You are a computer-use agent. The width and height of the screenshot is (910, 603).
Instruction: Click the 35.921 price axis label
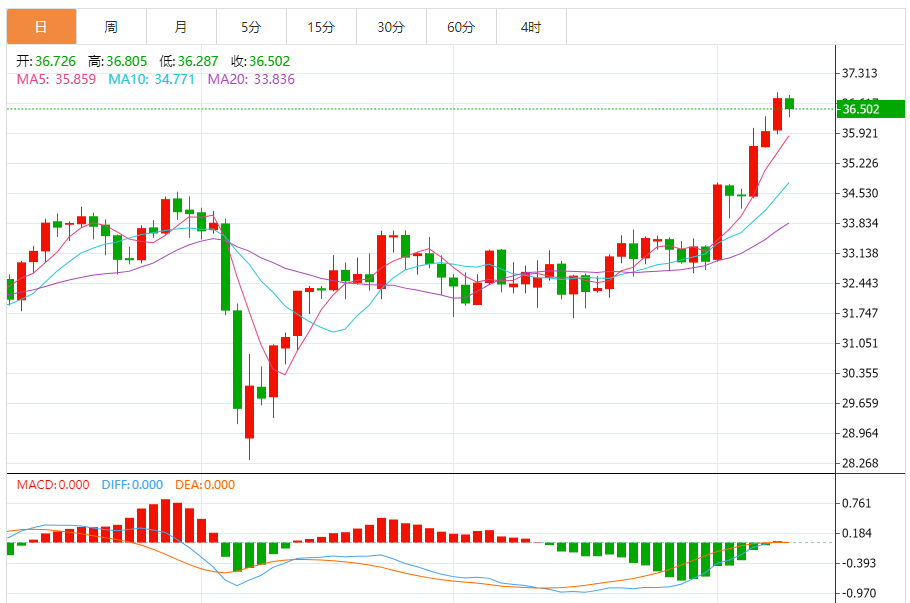coord(860,133)
